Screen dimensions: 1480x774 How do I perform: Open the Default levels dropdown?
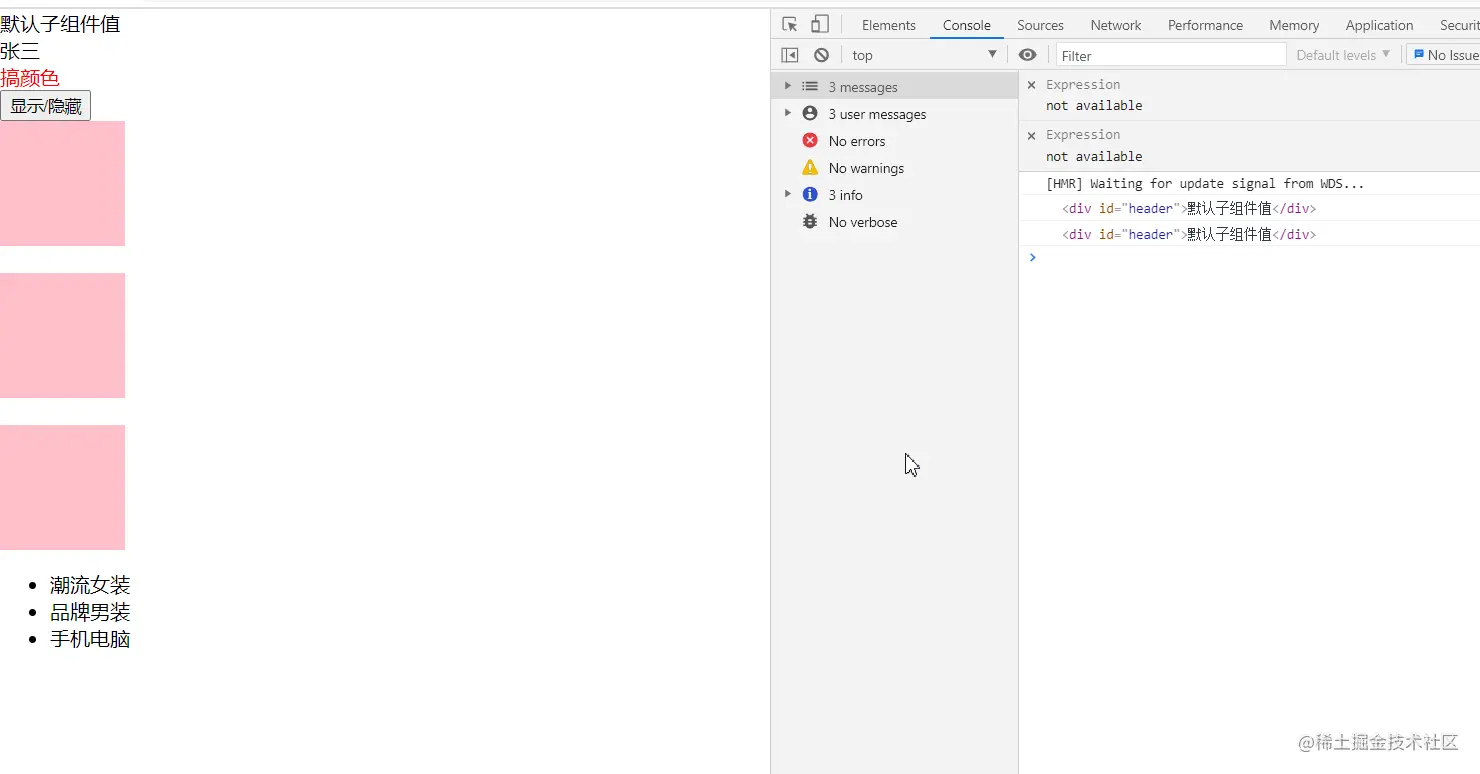[x=1343, y=55]
